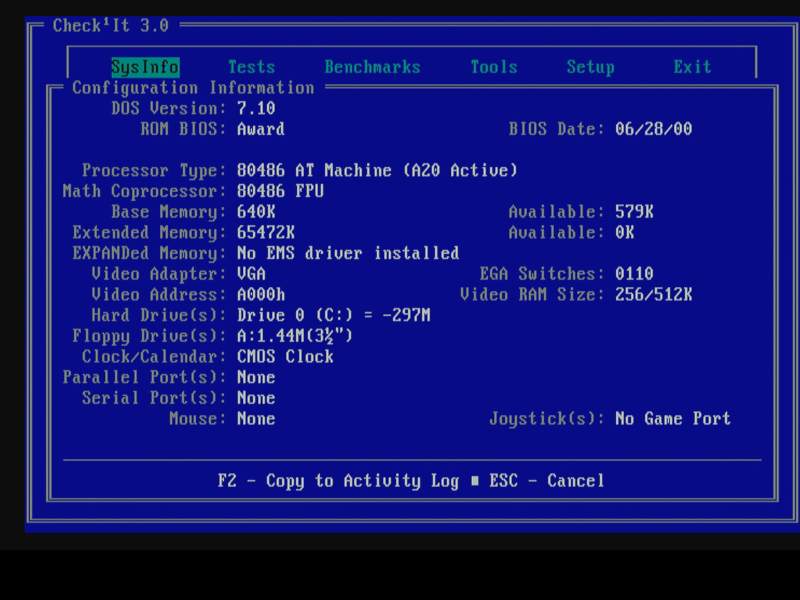Image resolution: width=800 pixels, height=600 pixels.
Task: Select the available extended memory value 0K
Action: tap(624, 233)
